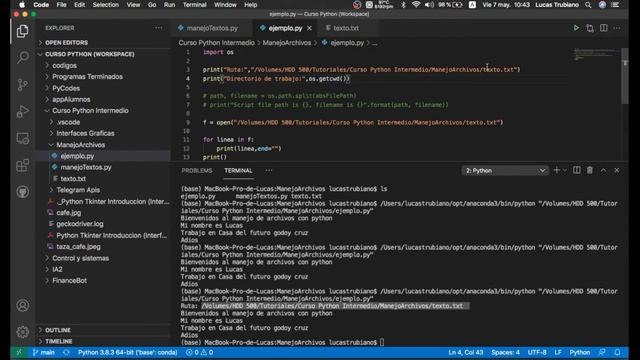This screenshot has height=360, width=640.
Task: Open the Accounts menu icon
Action: point(22,305)
